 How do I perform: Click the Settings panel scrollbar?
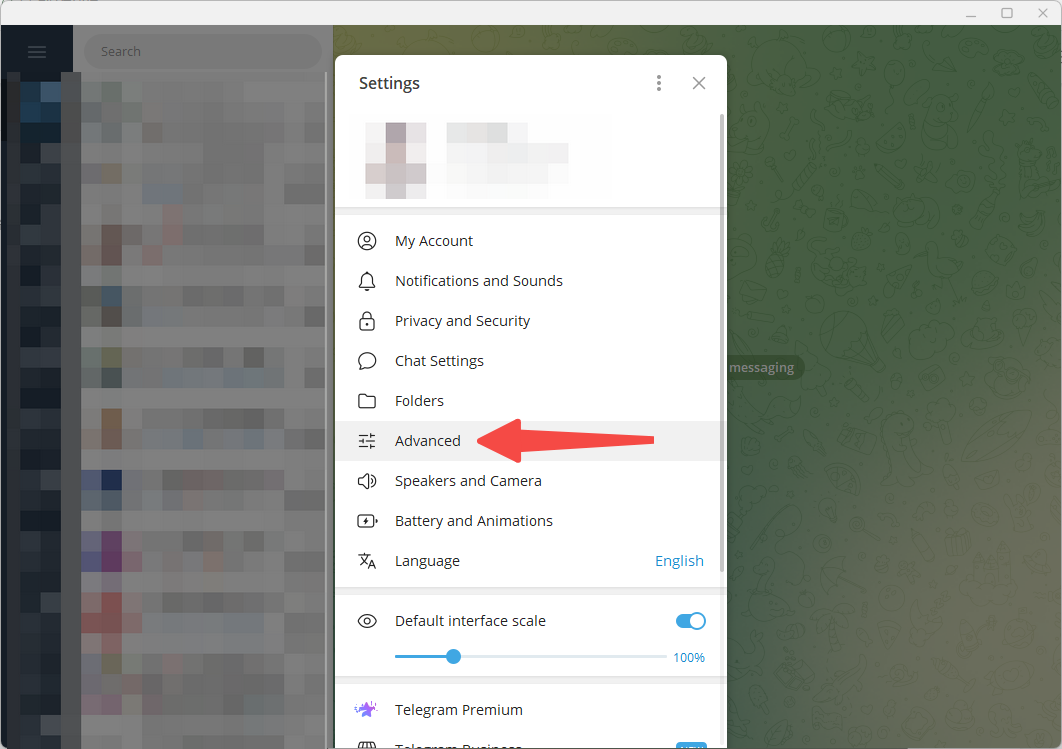722,342
